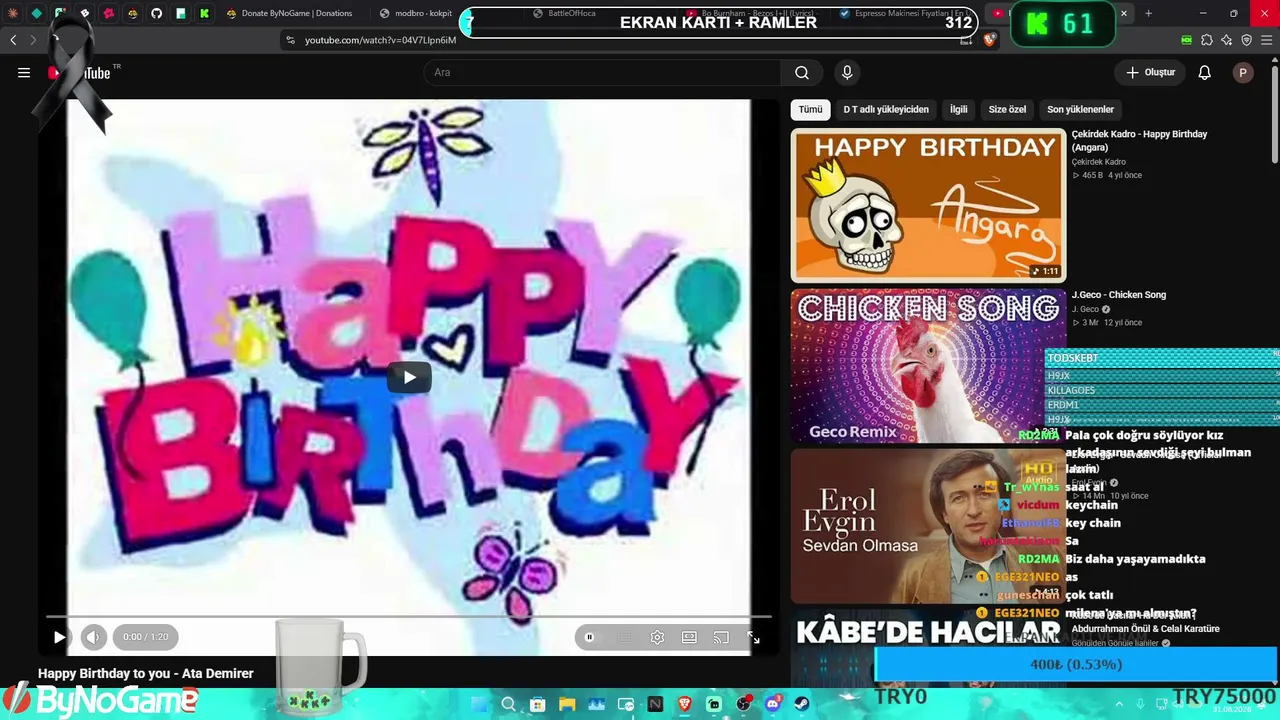Select the Tümü filter chip
The width and height of the screenshot is (1280, 720).
(x=810, y=109)
